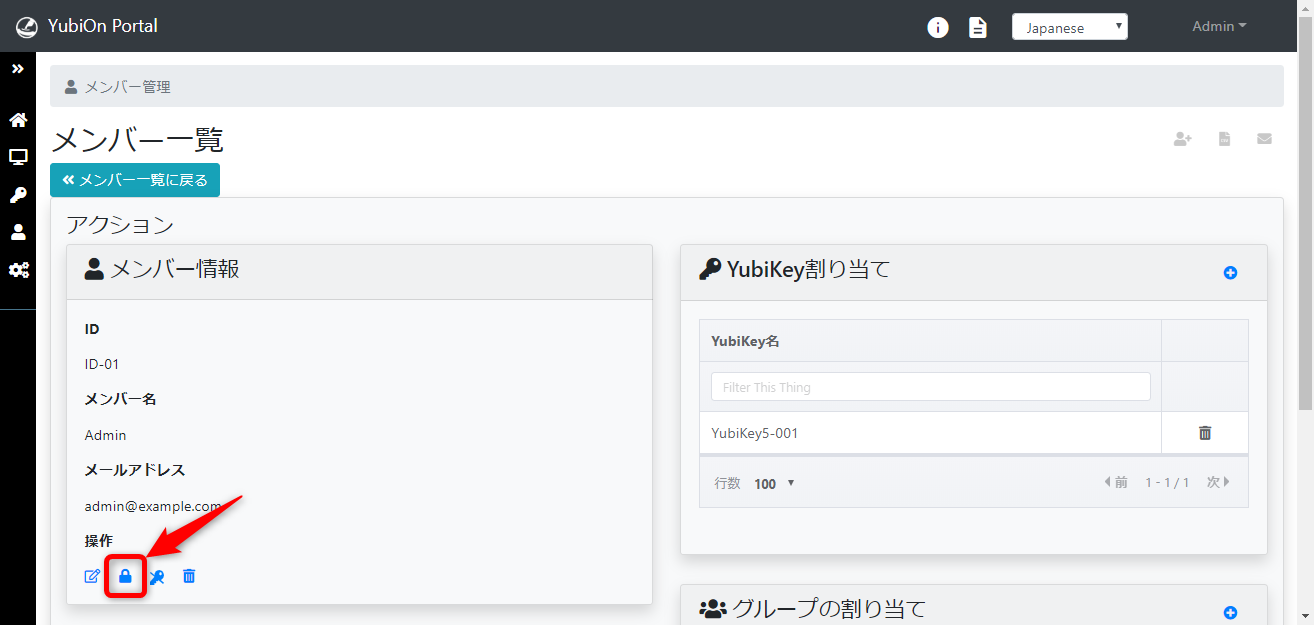Click the lock member icon
This screenshot has width=1314, height=625.
click(x=125, y=576)
